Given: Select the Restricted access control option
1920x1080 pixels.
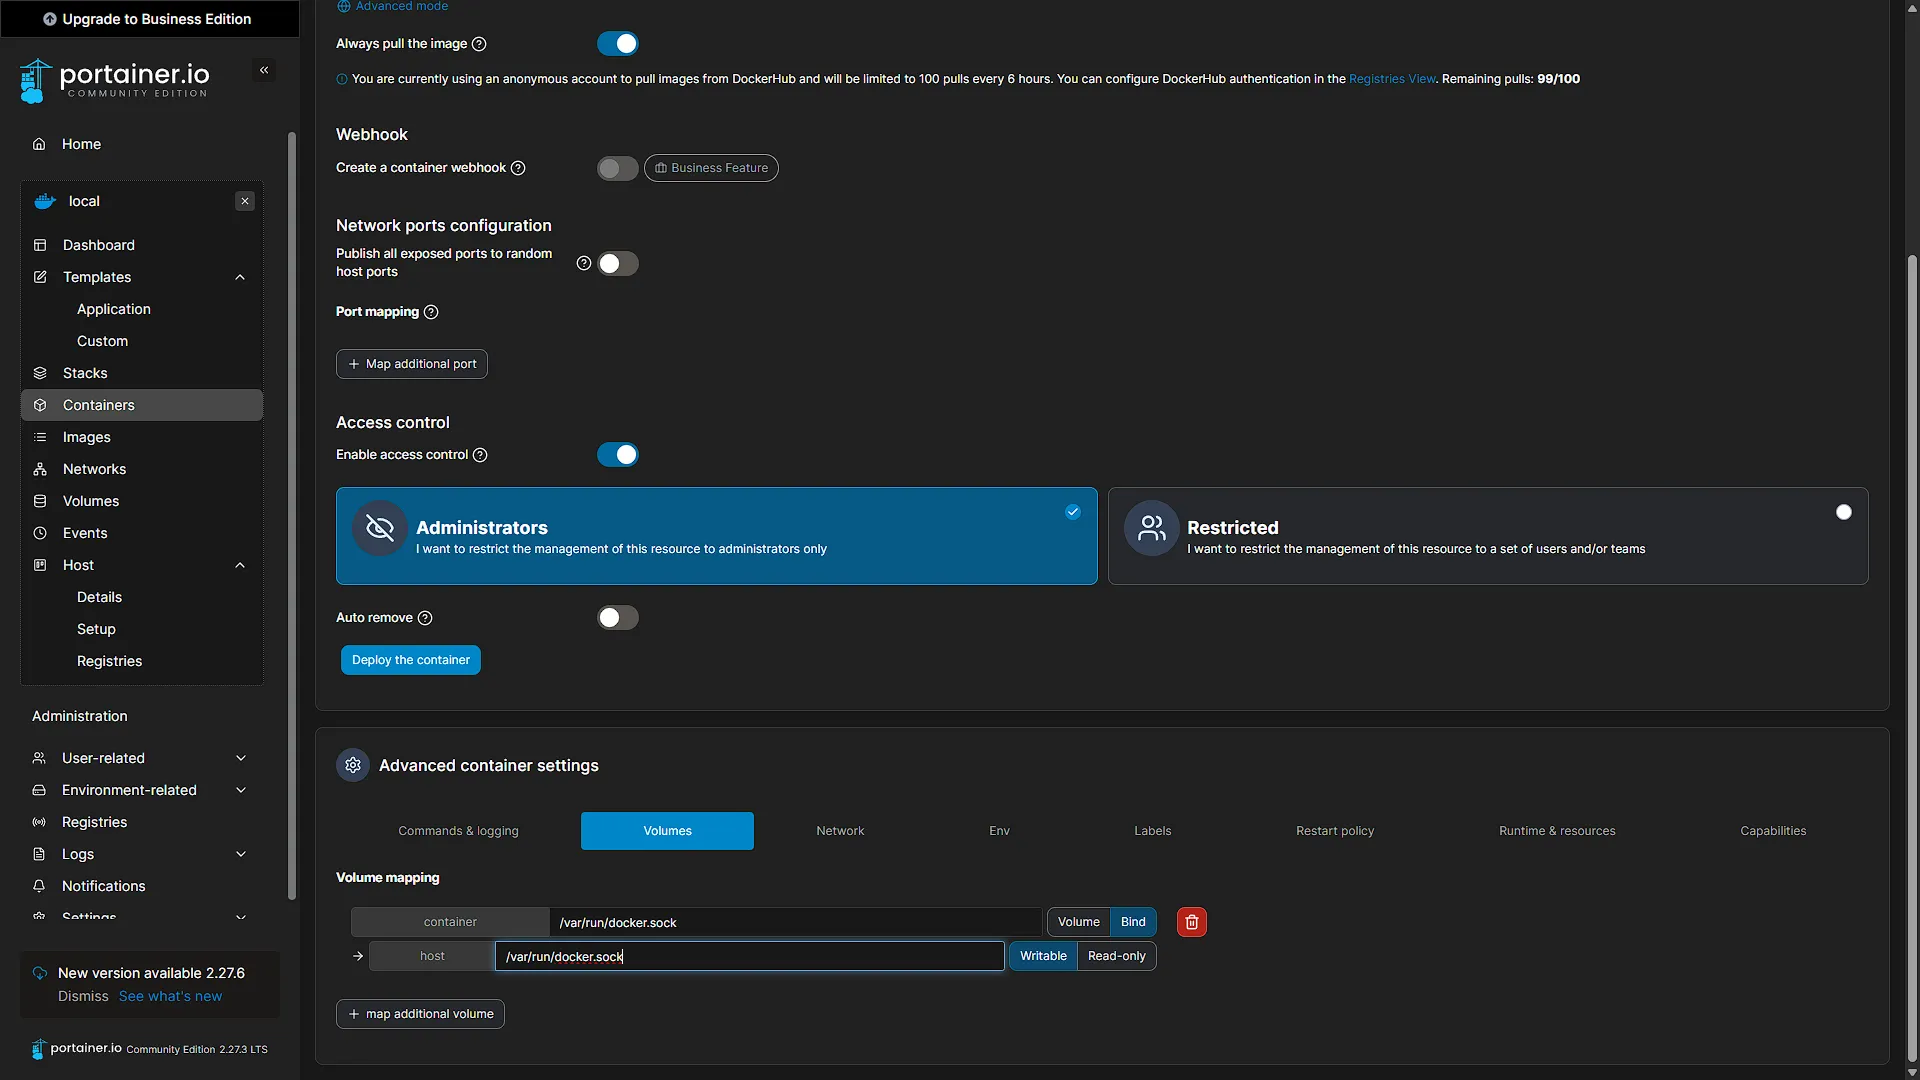Looking at the screenshot, I should (1488, 536).
